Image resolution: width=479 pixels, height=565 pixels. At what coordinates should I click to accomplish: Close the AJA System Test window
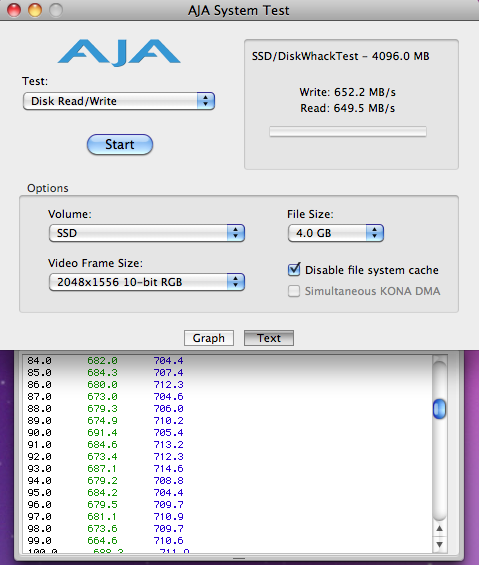[14, 10]
